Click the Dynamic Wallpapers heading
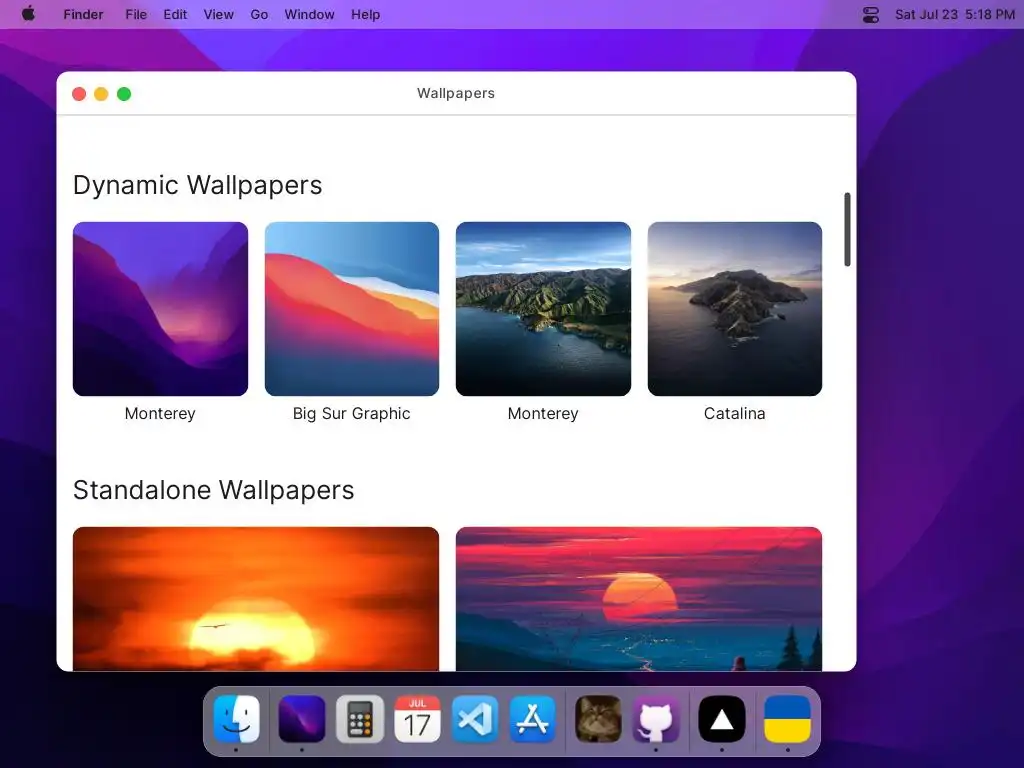Screen dimensions: 1024x768 tap(197, 185)
